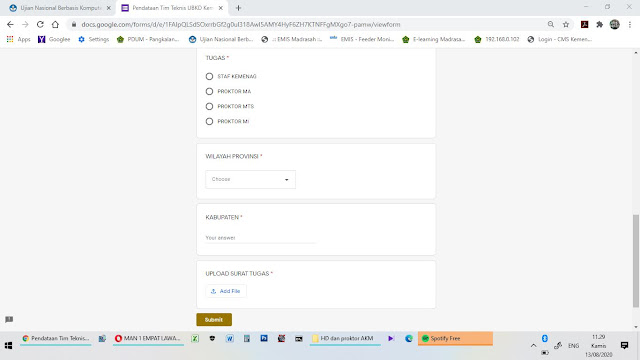Screen dimensions: 640x360
Task: Open the Word taskbar icon
Action: tap(230, 338)
